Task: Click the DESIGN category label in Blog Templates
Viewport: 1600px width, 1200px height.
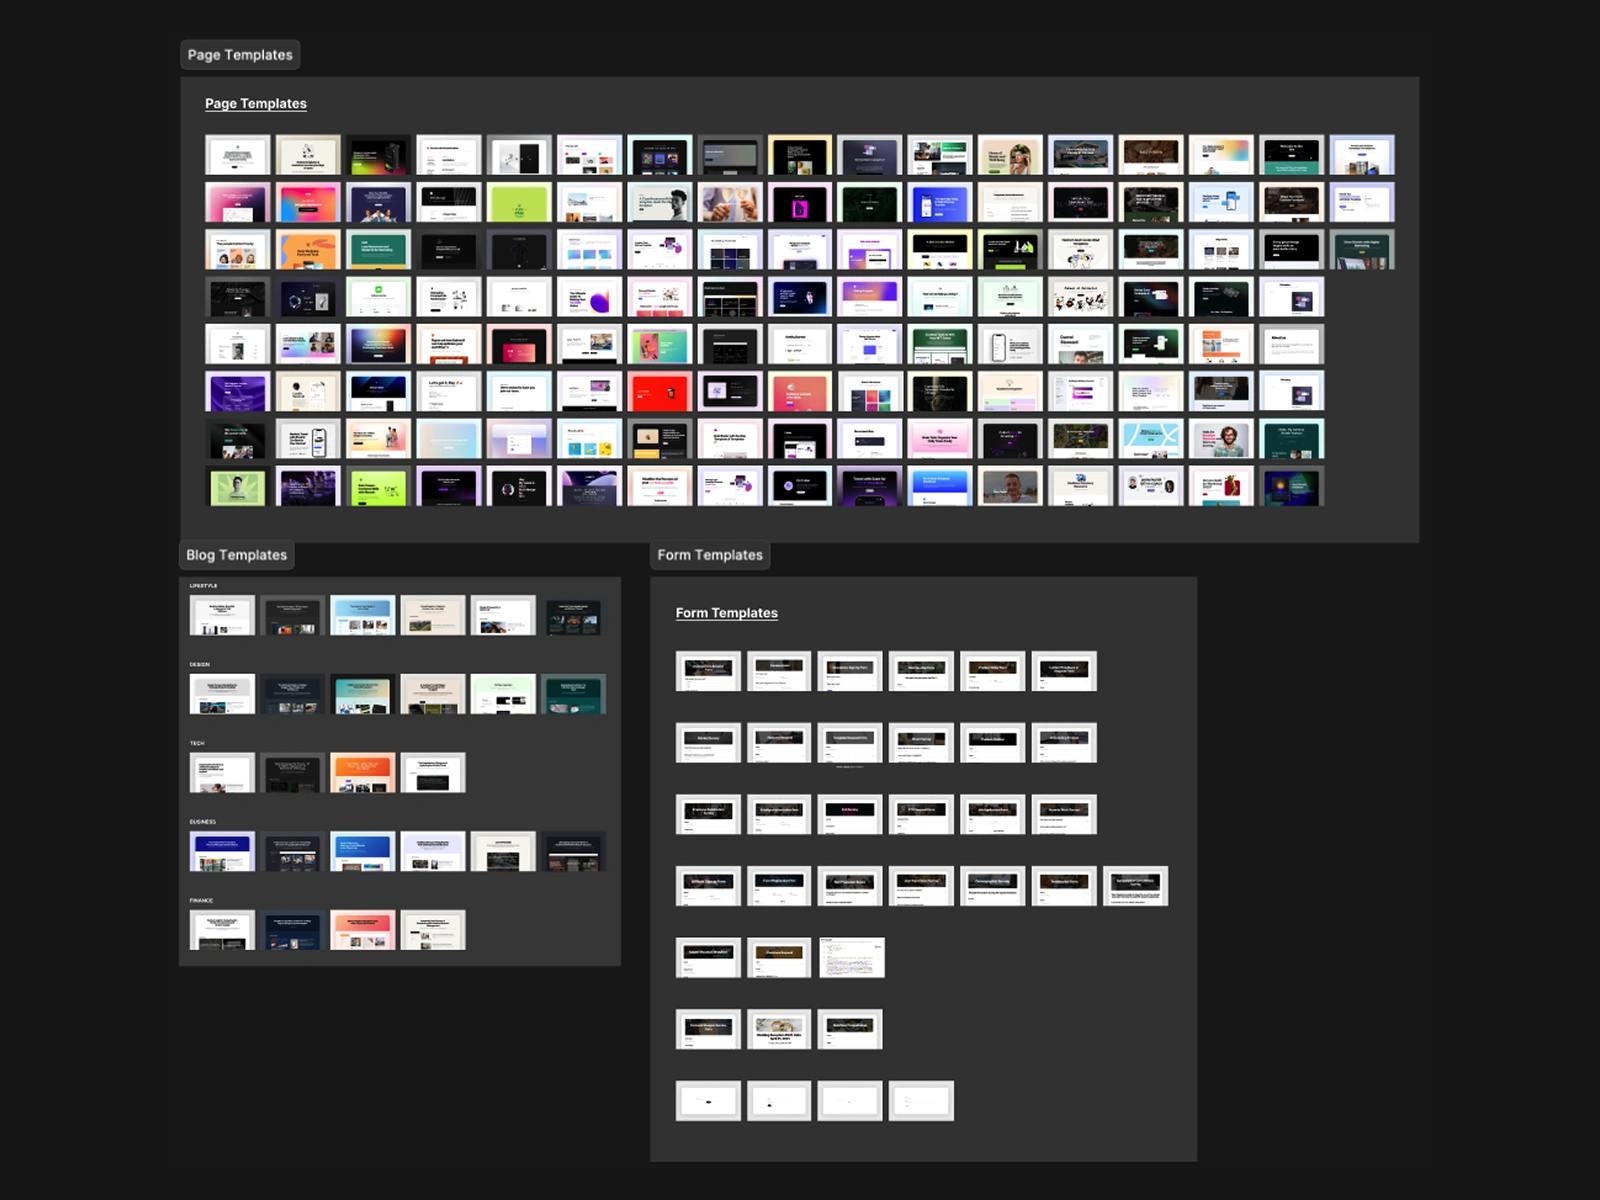Action: (198, 664)
